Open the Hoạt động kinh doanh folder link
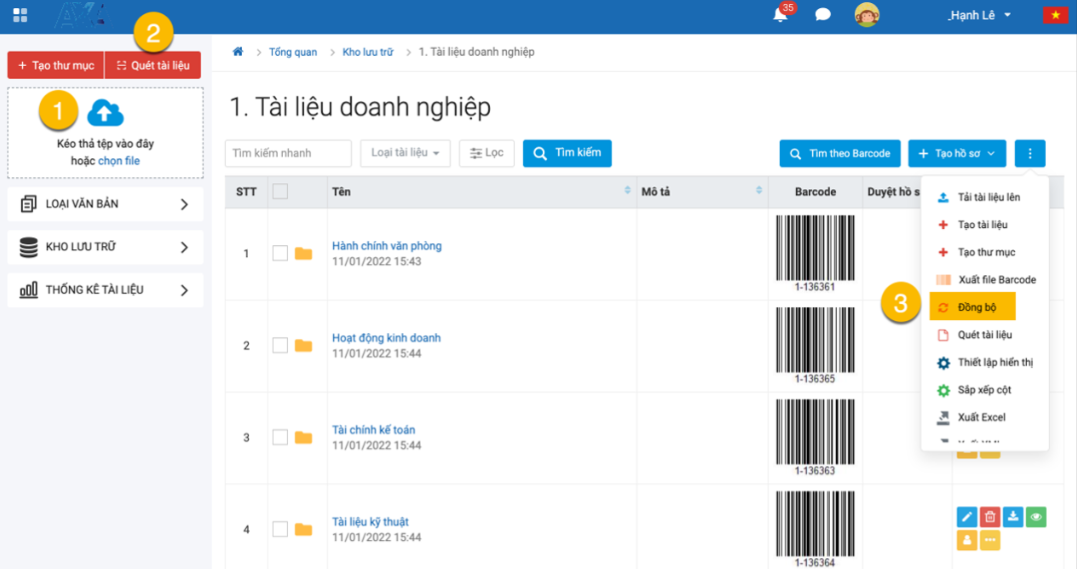1077x569 pixels. [x=386, y=338]
